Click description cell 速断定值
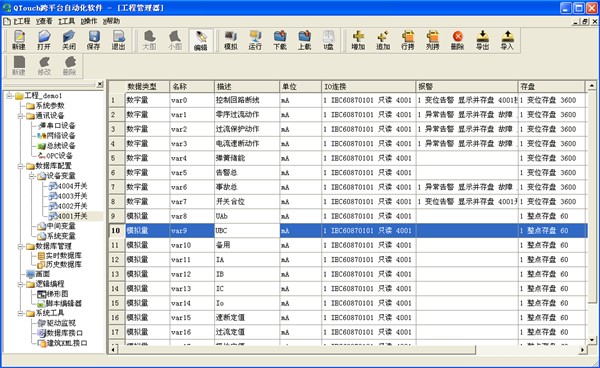The width and height of the screenshot is (600, 368). 247,318
